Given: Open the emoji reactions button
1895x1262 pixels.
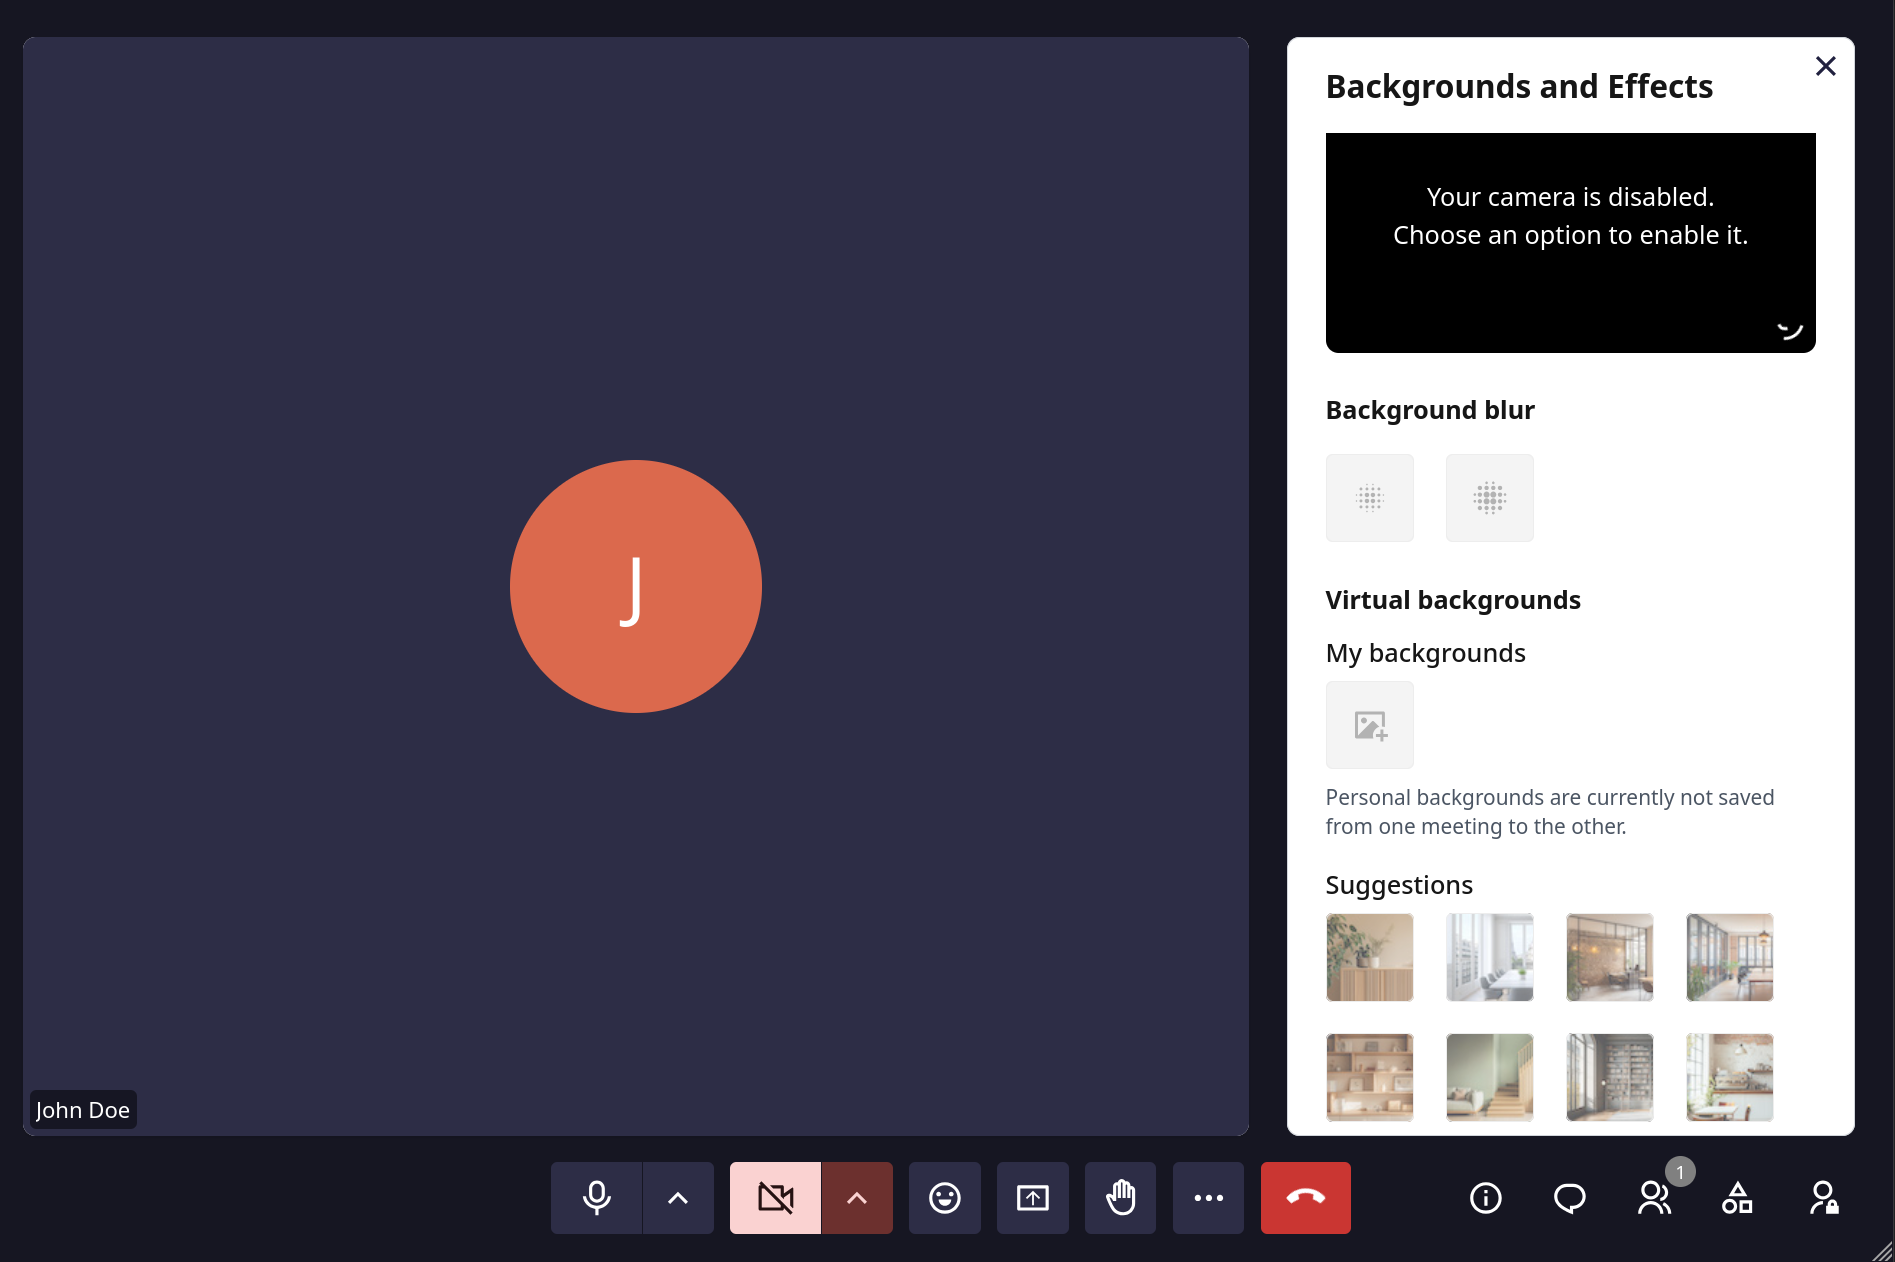Looking at the screenshot, I should pos(945,1197).
